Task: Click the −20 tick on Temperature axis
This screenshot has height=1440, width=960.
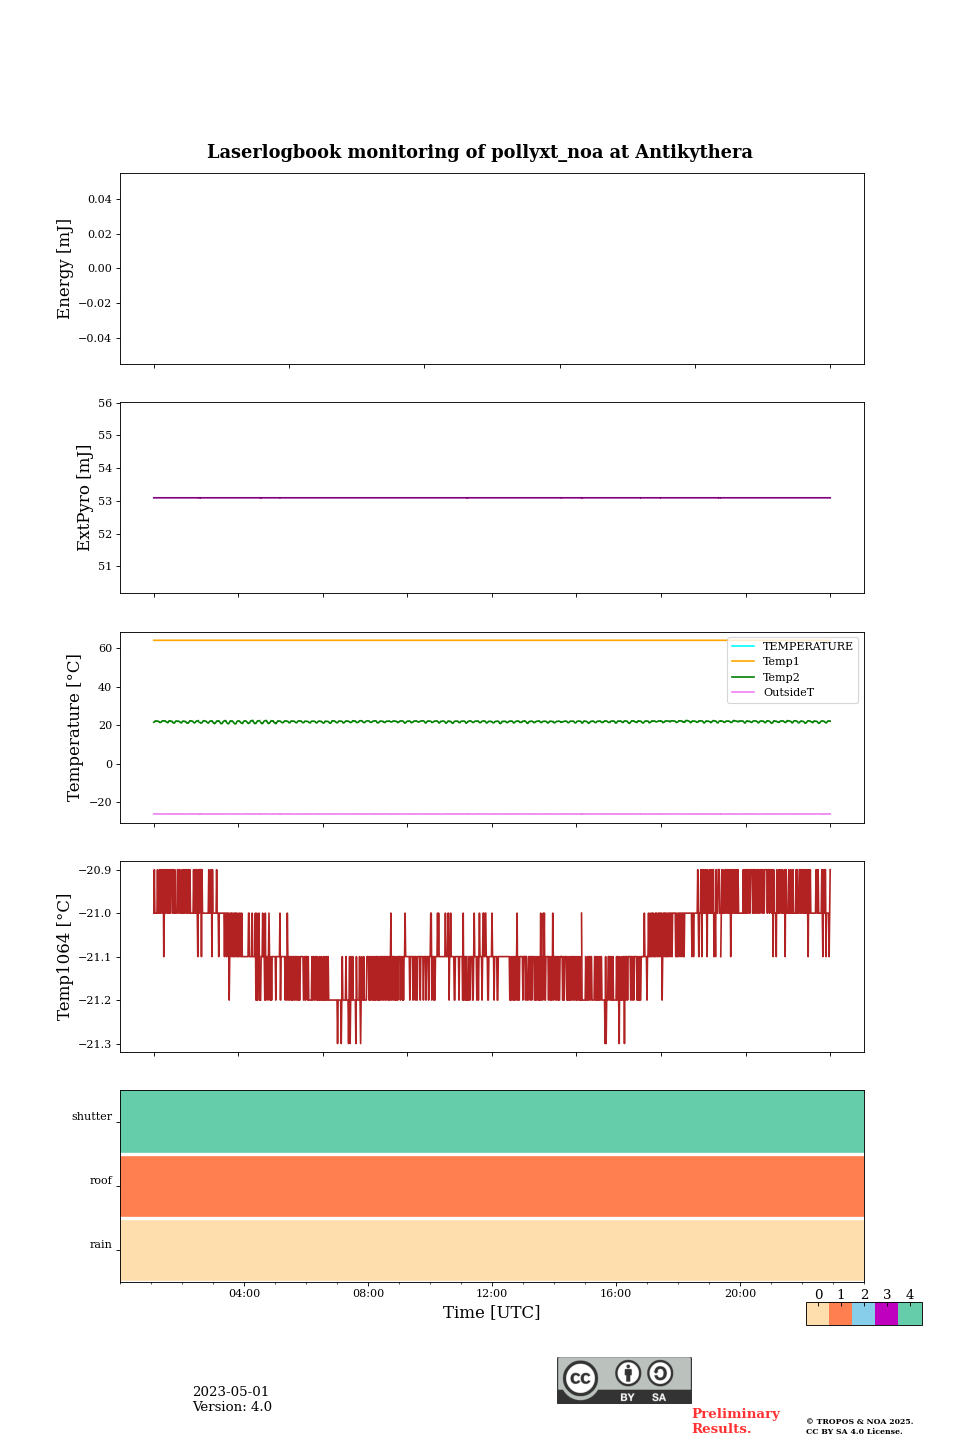Action: coord(102,803)
